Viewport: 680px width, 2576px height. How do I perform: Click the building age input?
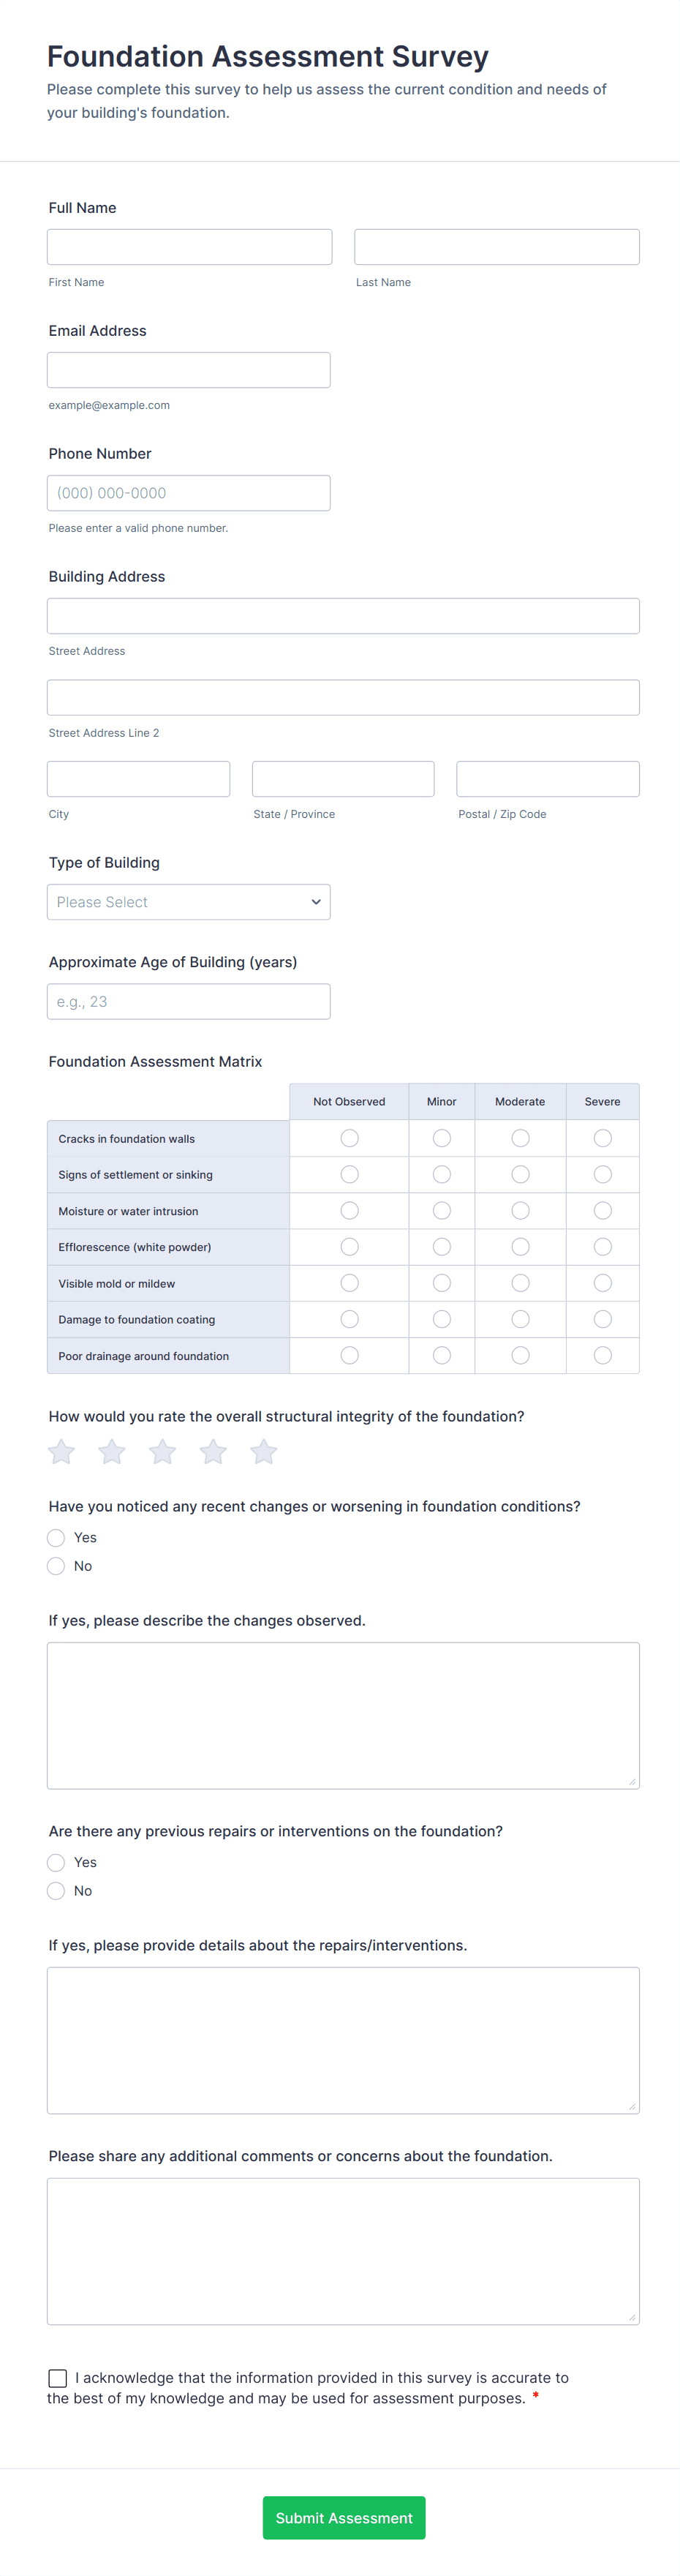click(188, 1002)
